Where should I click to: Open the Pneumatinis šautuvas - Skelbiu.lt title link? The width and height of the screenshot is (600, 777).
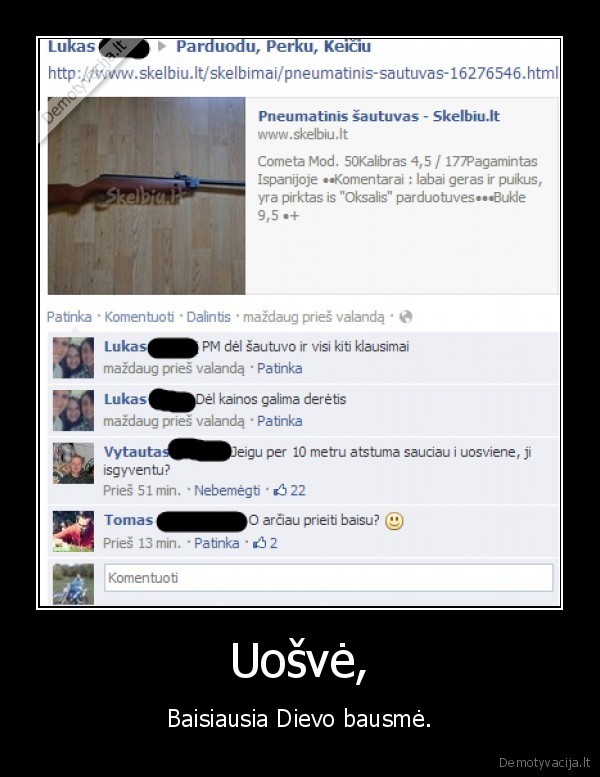[x=379, y=116]
